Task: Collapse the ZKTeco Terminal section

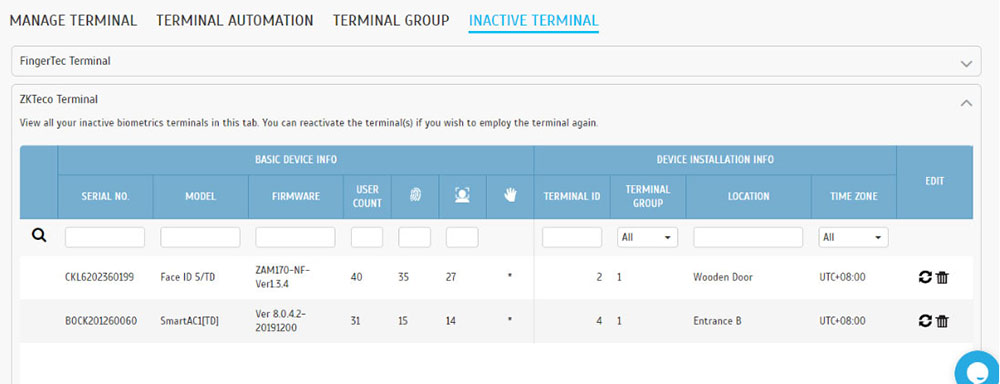Action: pos(967,102)
